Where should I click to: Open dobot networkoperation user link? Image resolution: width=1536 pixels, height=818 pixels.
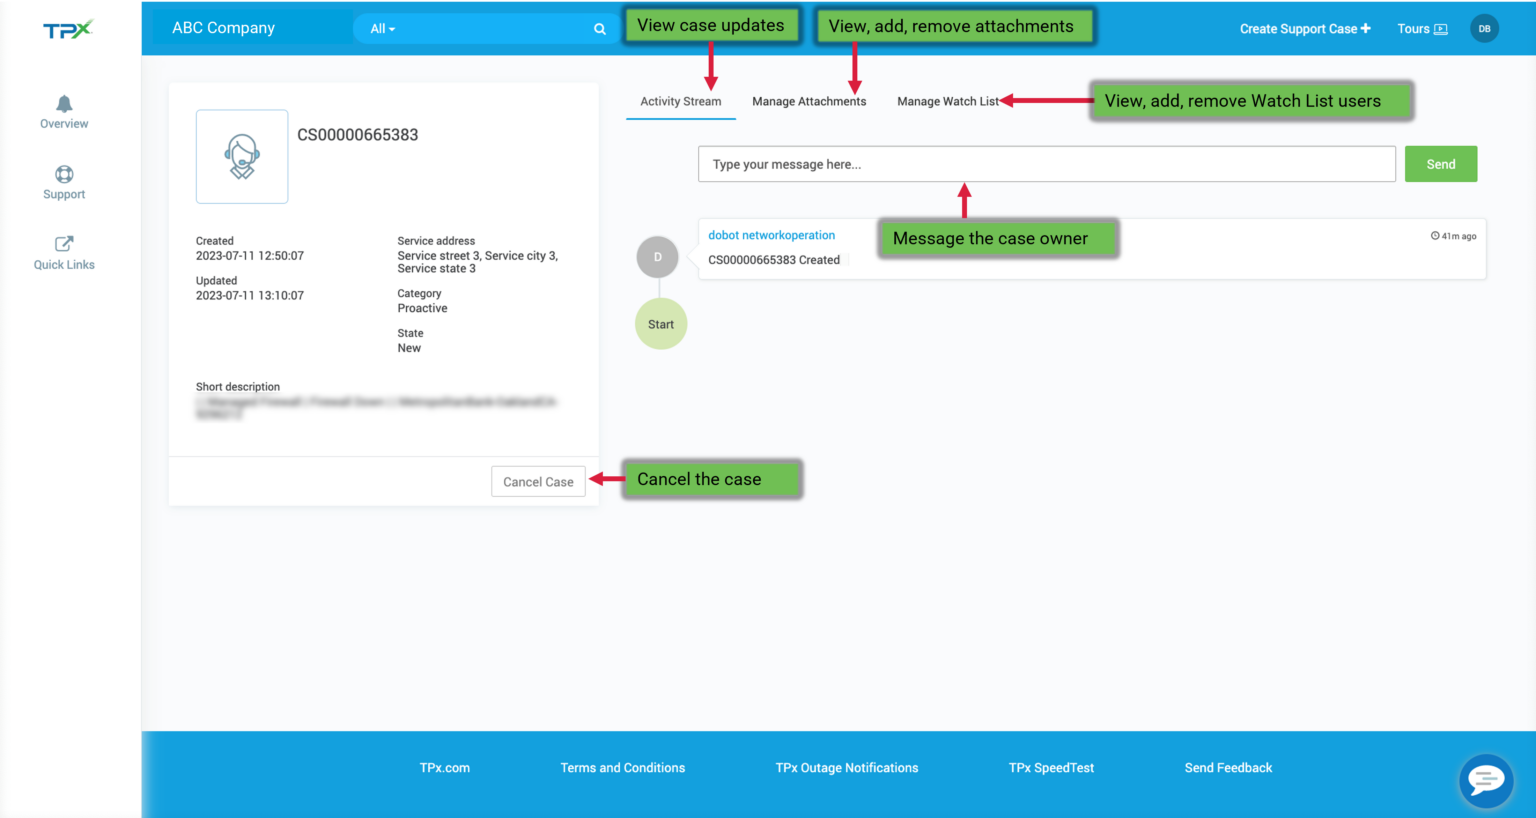[771, 235]
